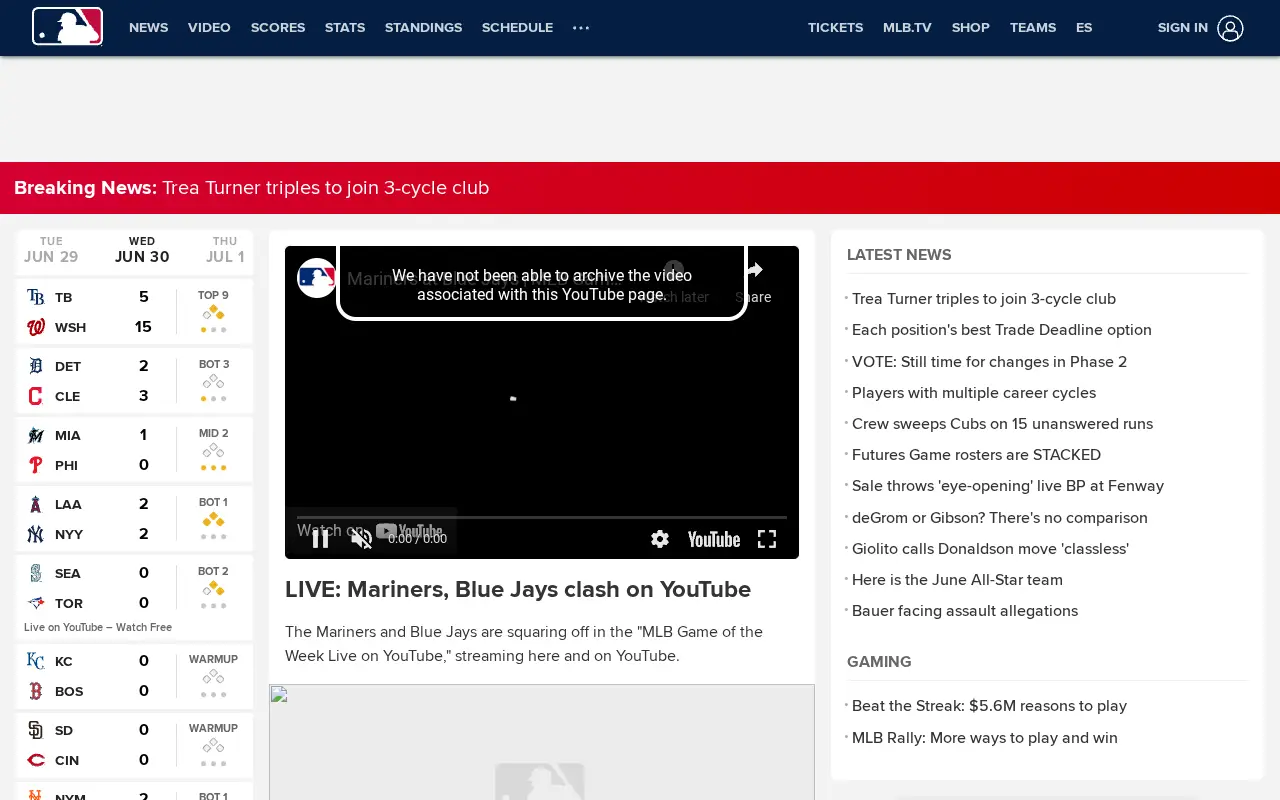Open the video settings gear
Viewport: 1280px width, 800px height.
660,539
